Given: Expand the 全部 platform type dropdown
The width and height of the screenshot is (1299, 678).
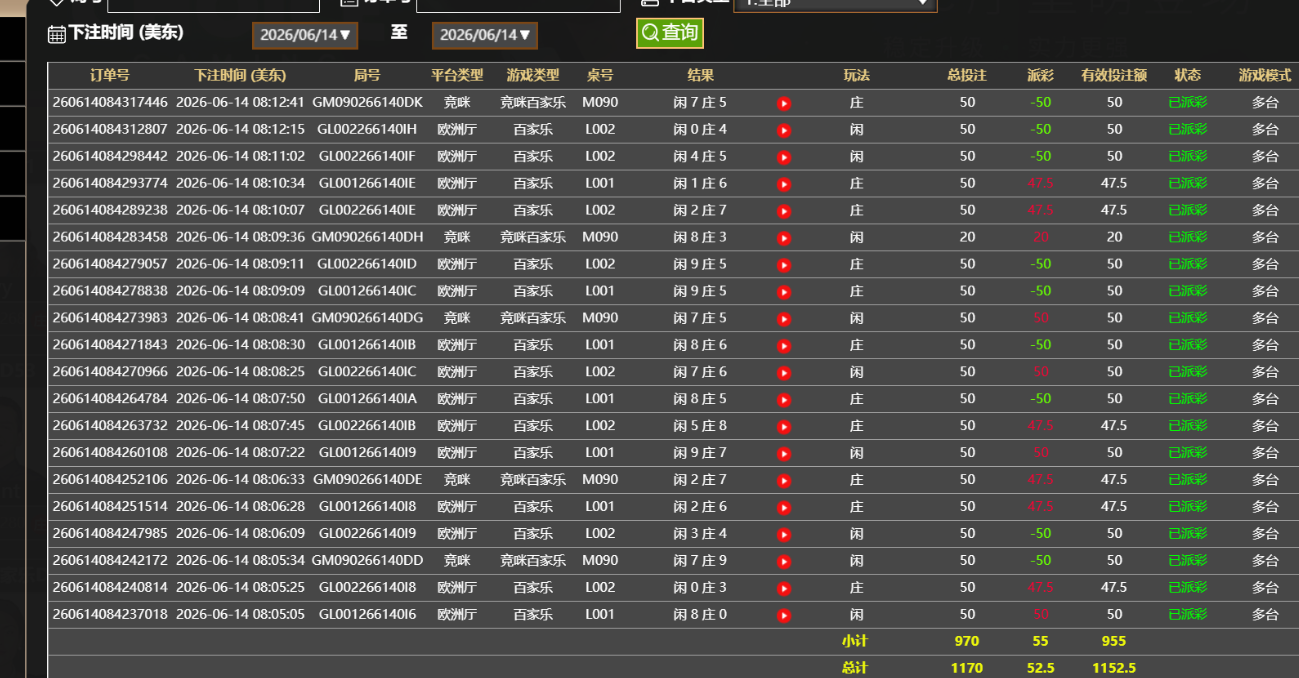Looking at the screenshot, I should pyautogui.click(x=835, y=3).
